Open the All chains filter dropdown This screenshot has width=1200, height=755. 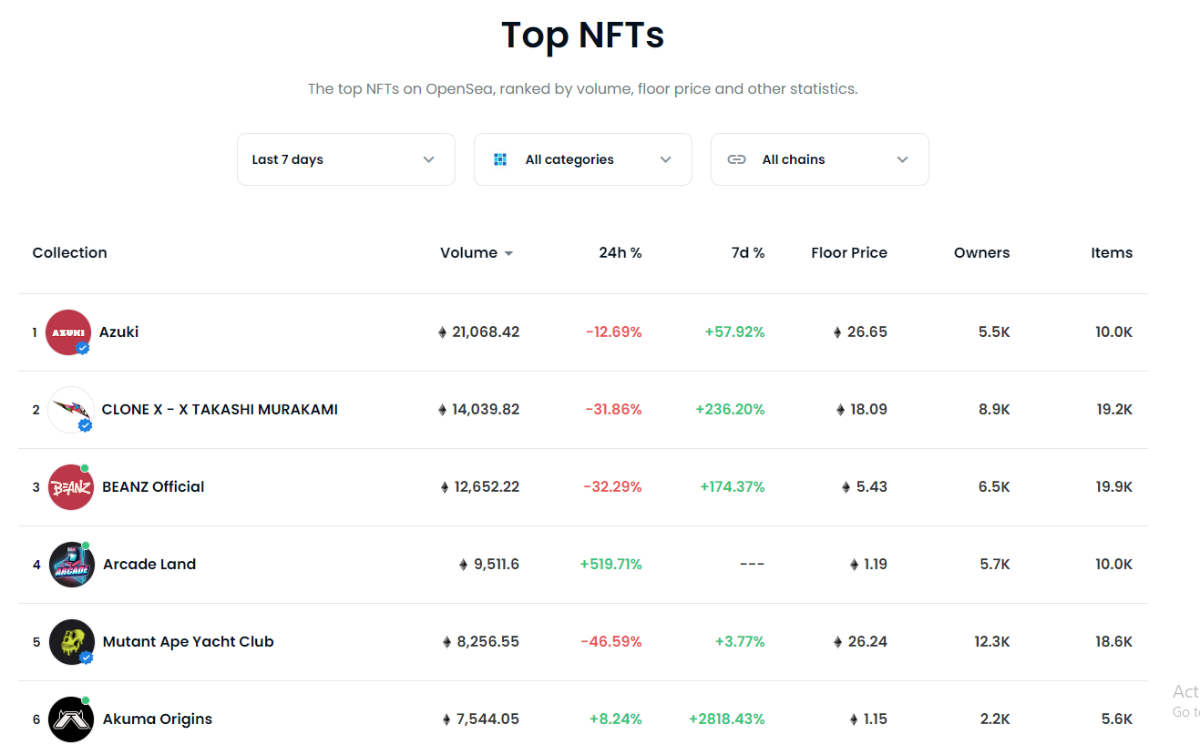pos(820,159)
